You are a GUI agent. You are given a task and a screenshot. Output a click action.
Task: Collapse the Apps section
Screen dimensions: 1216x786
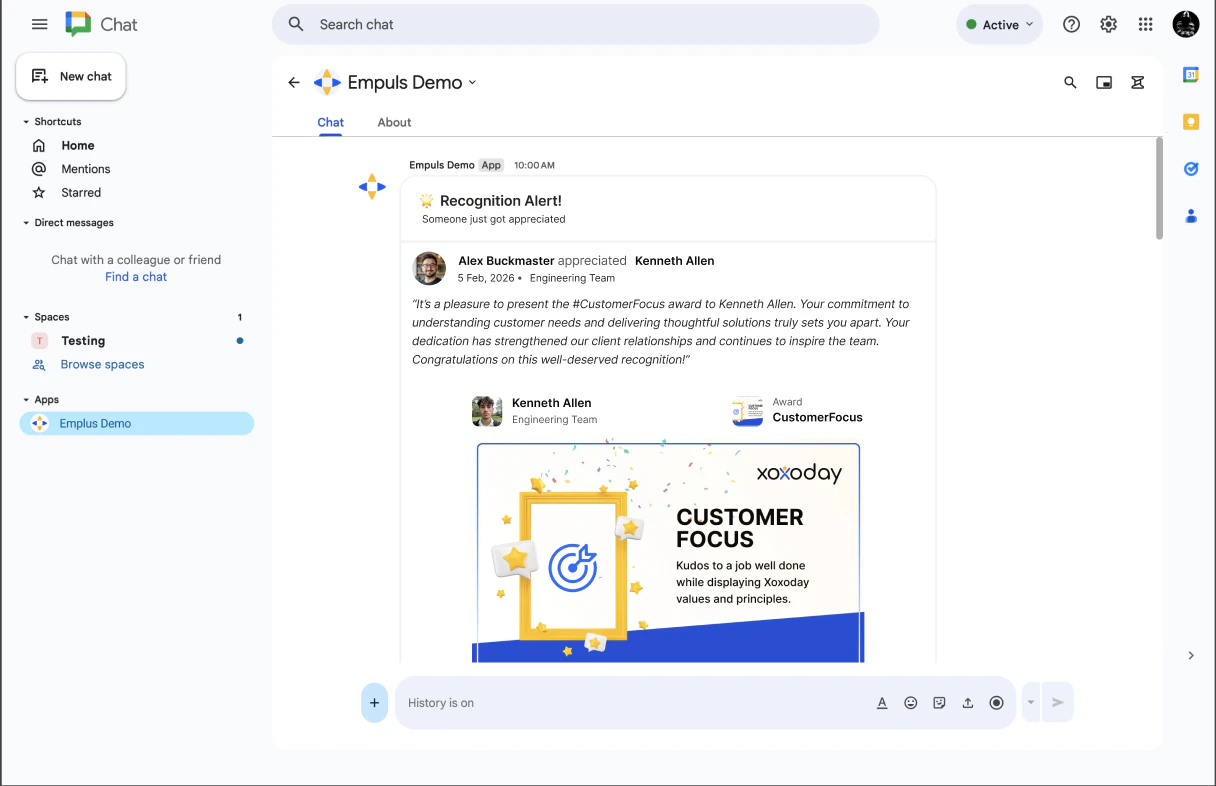pyautogui.click(x=26, y=400)
